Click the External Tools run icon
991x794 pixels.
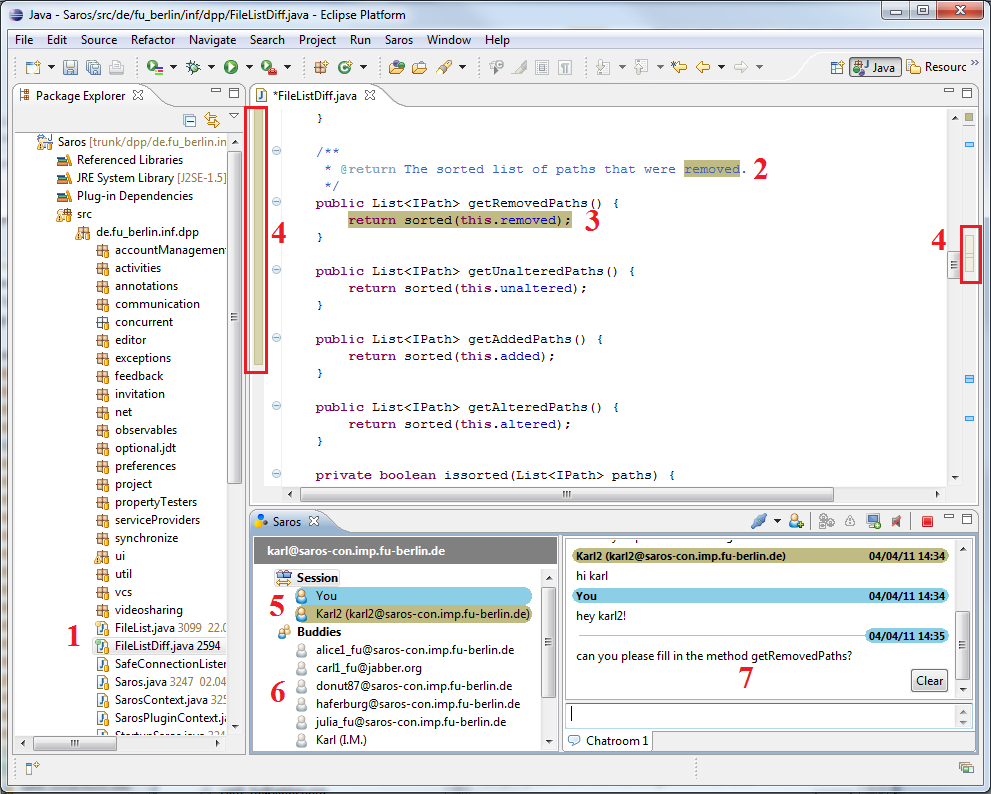point(269,67)
